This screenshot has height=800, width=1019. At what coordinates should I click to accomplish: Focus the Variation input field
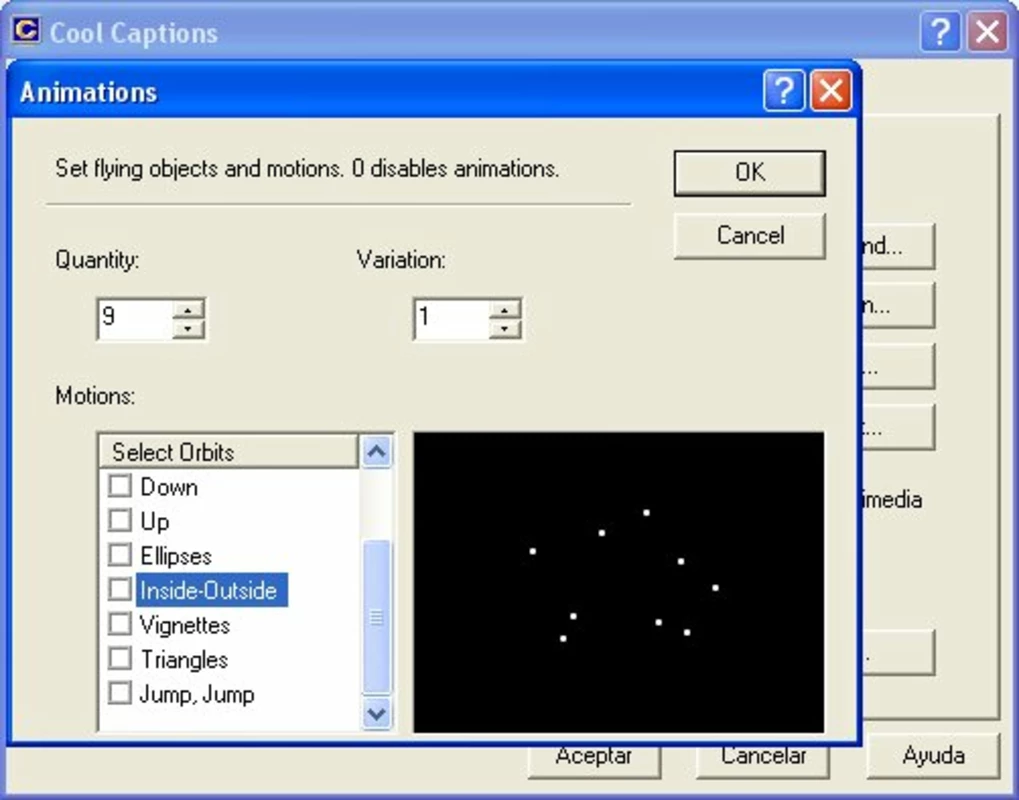(452, 318)
